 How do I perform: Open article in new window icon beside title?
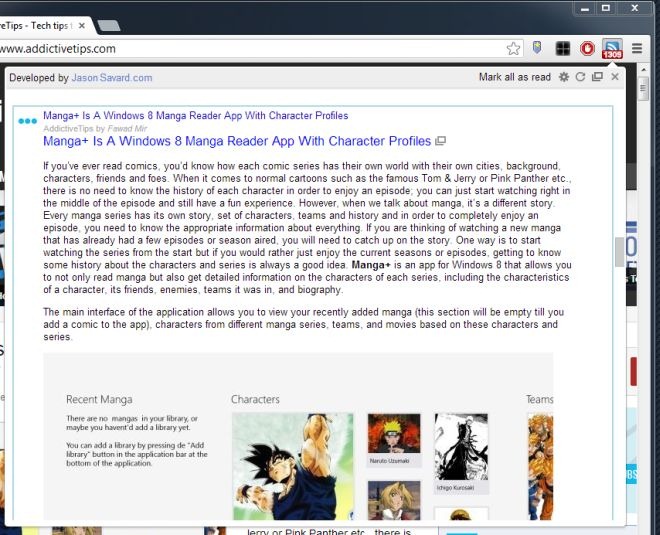(x=440, y=141)
